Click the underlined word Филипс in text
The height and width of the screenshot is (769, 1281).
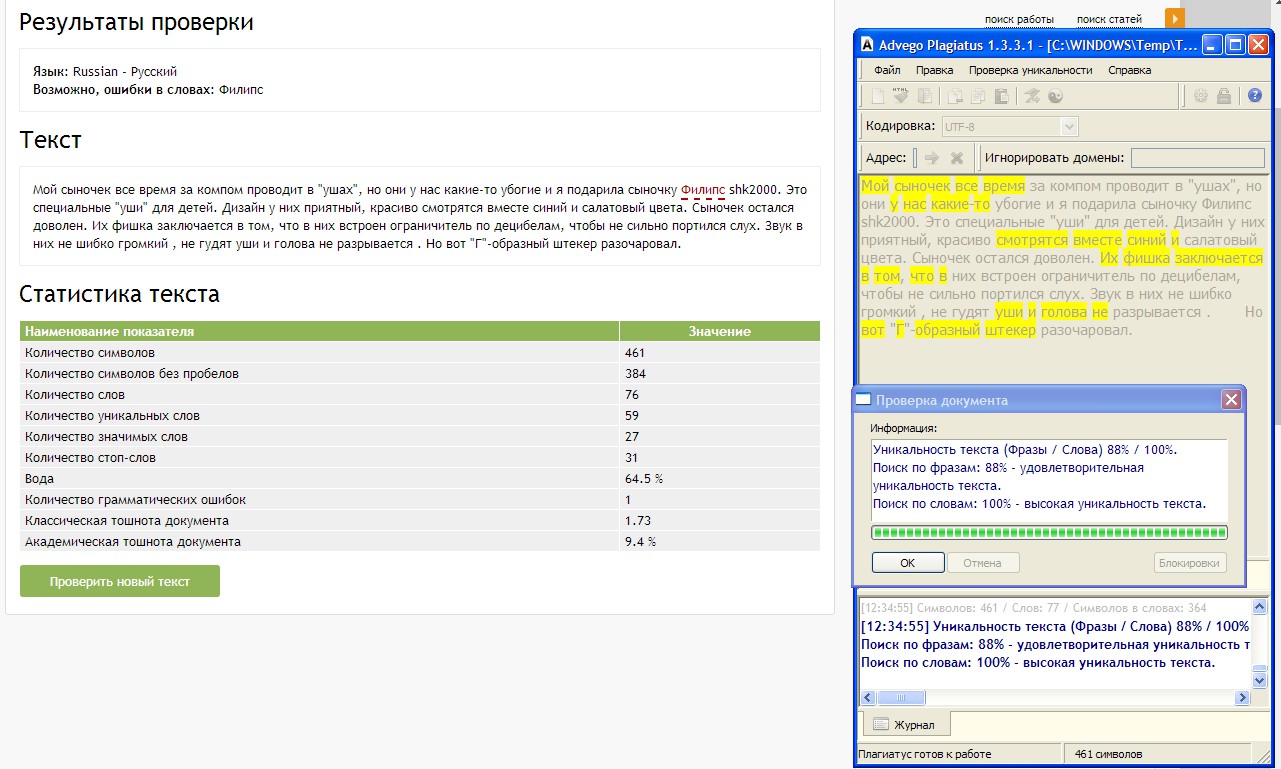pyautogui.click(x=702, y=189)
